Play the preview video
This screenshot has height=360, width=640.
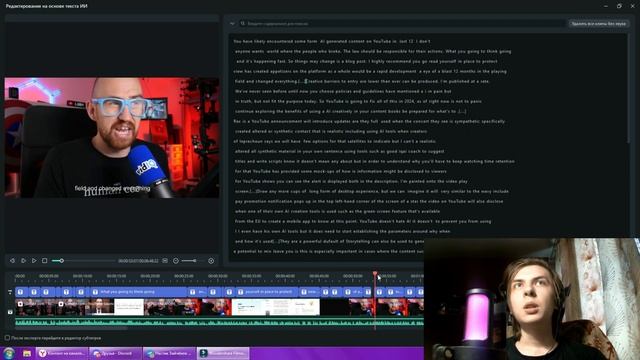(x=34, y=261)
